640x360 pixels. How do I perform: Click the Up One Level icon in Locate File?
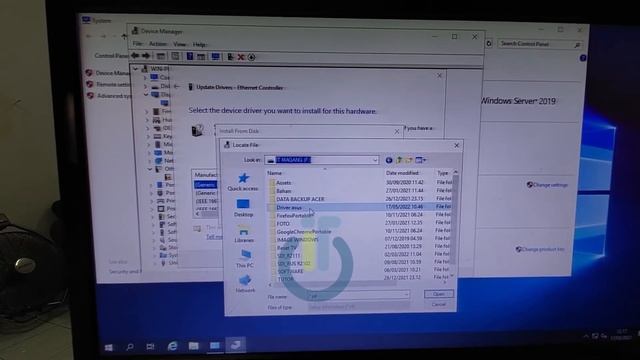pyautogui.click(x=399, y=160)
